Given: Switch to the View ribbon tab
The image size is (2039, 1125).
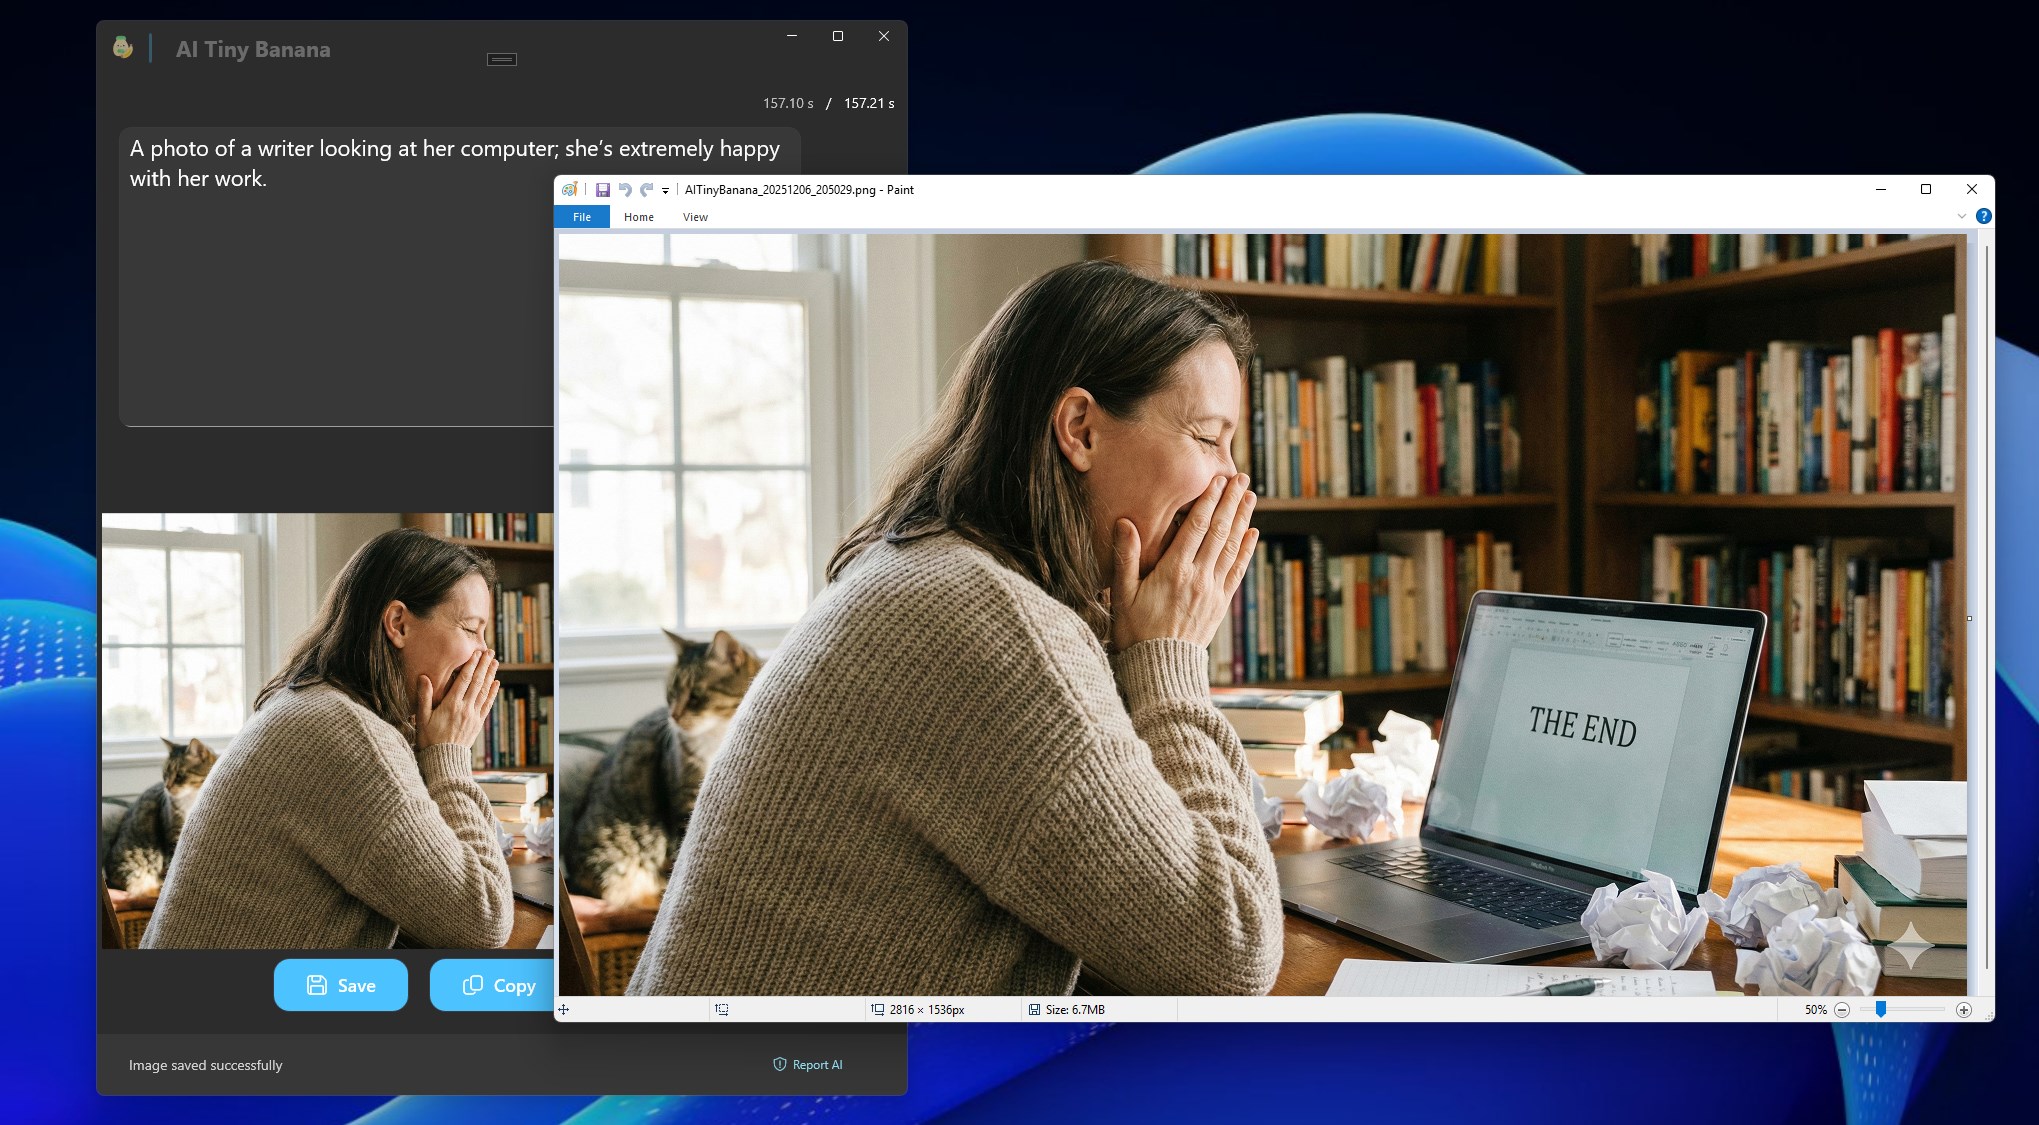Looking at the screenshot, I should point(695,217).
